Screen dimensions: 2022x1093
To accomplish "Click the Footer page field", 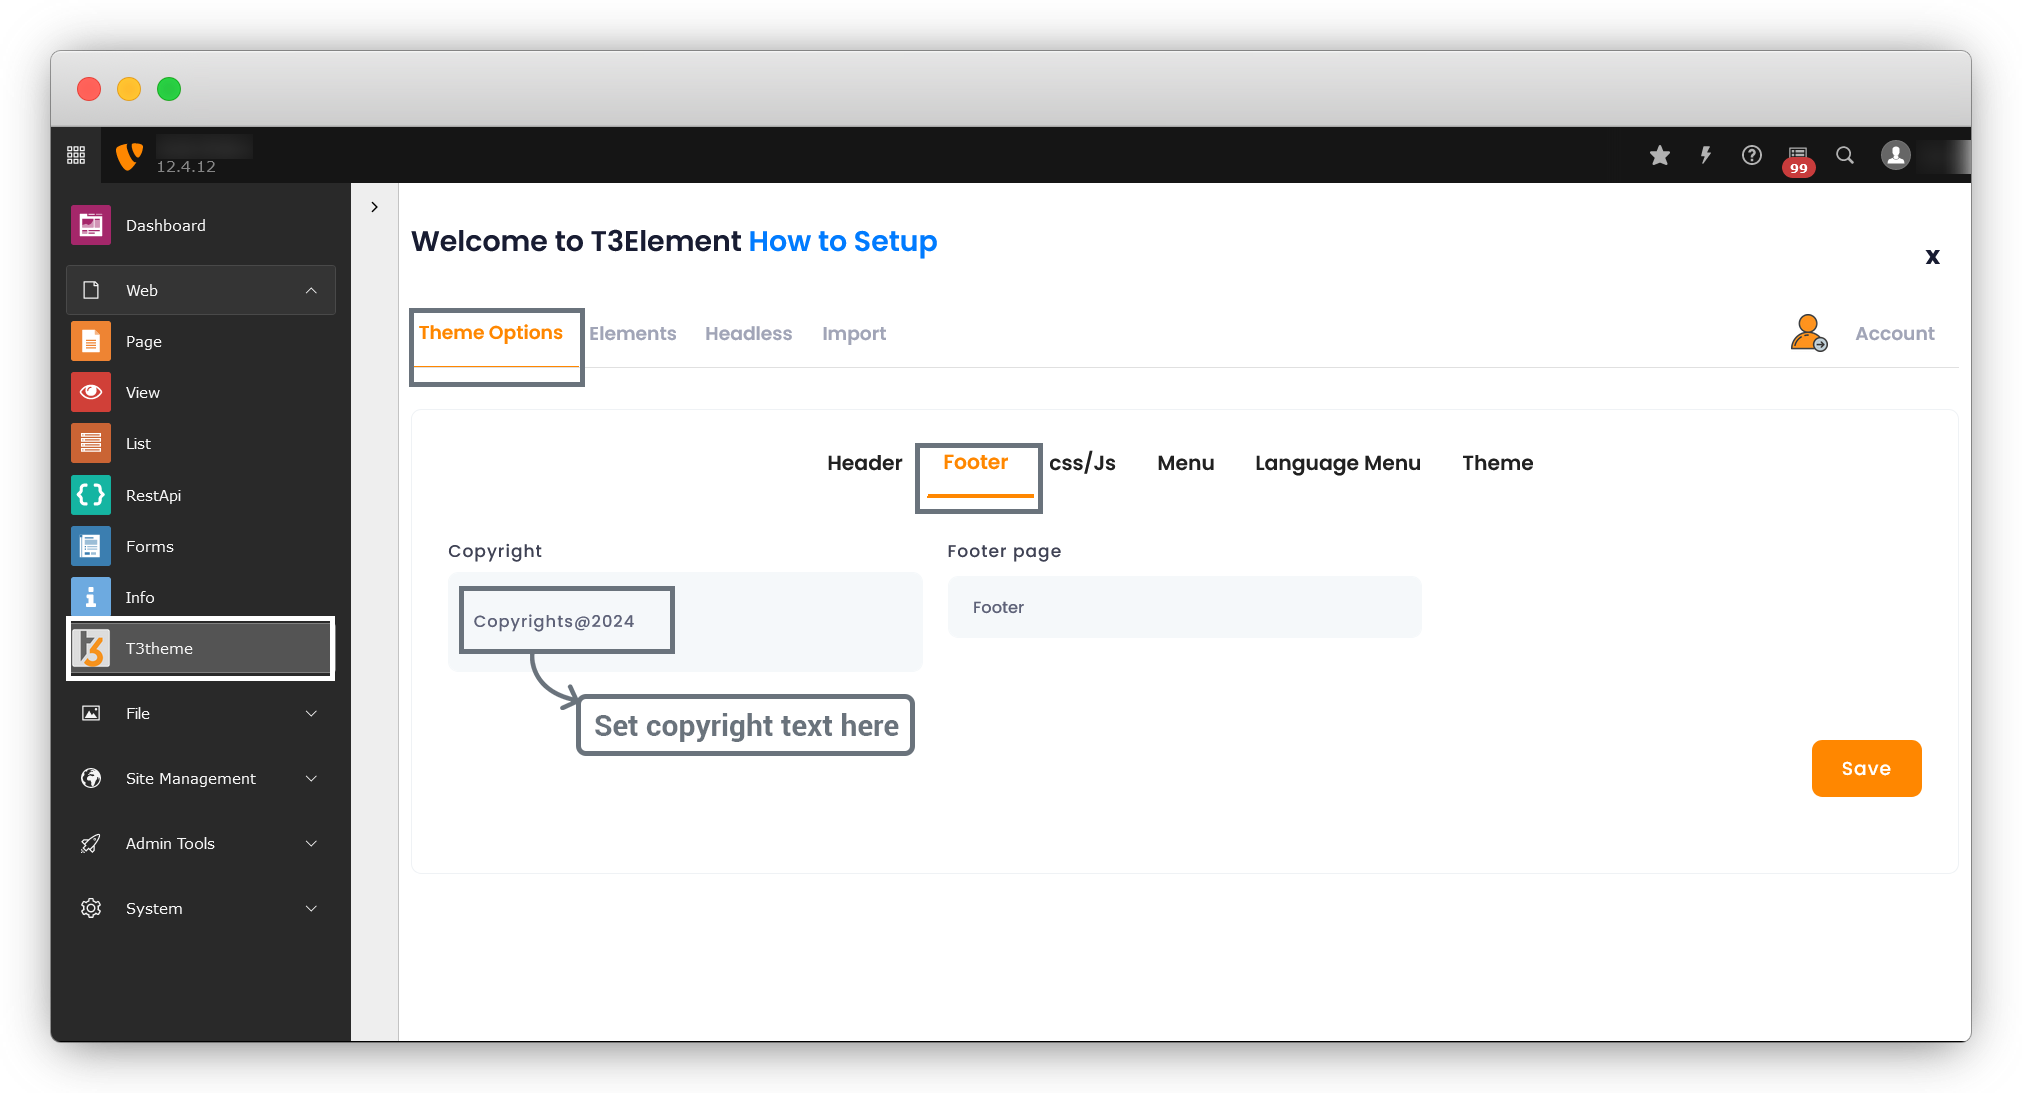I will (1184, 607).
